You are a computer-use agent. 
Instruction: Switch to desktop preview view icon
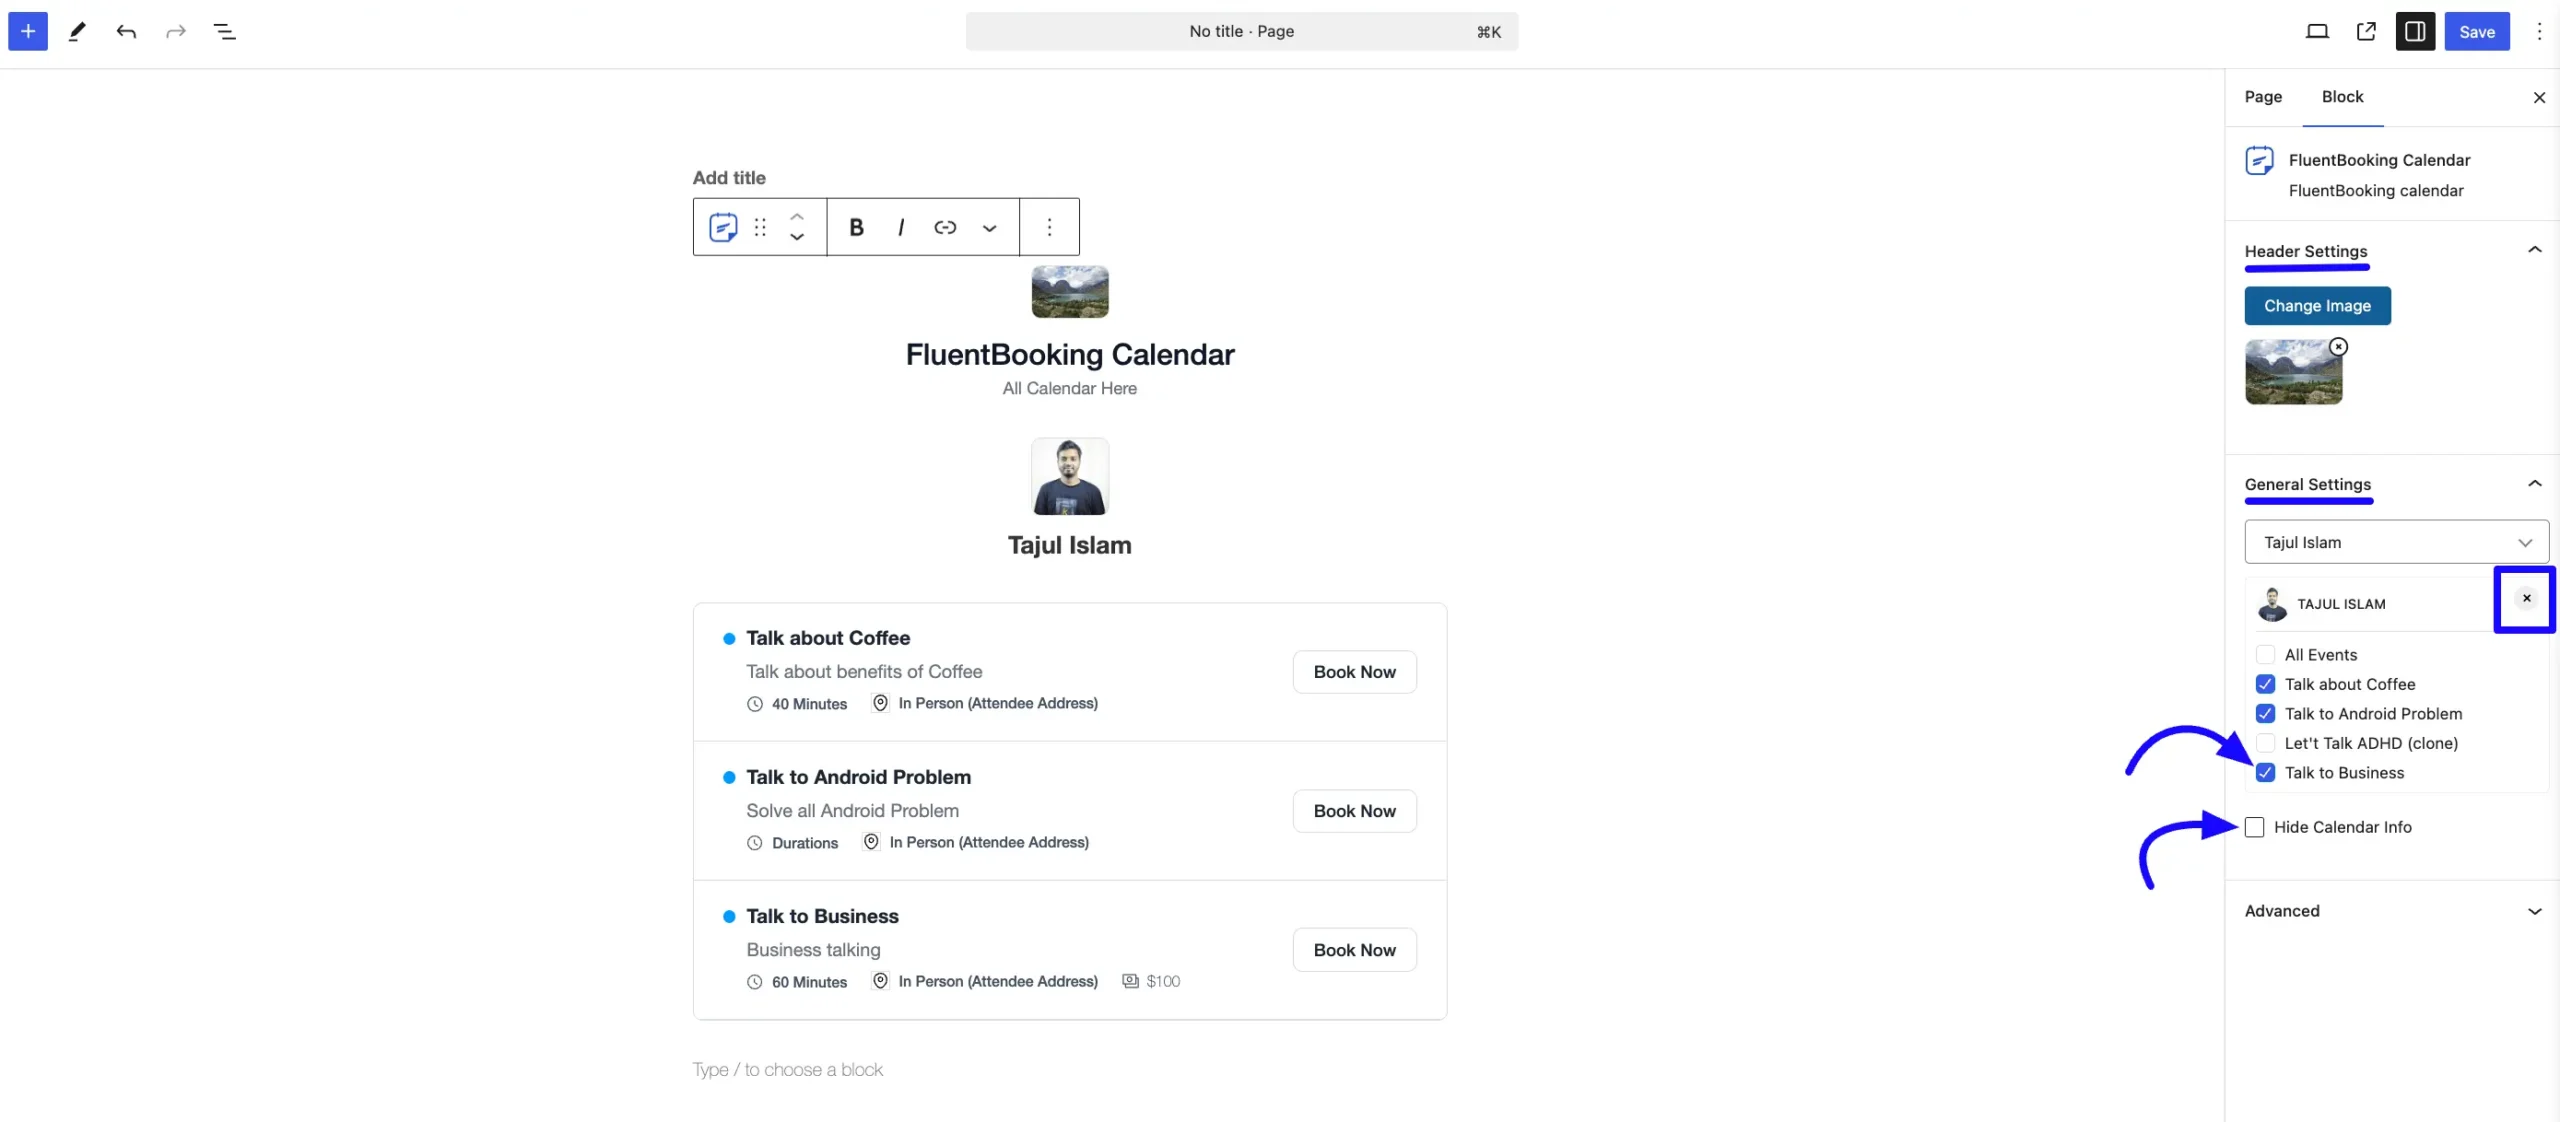tap(2317, 31)
